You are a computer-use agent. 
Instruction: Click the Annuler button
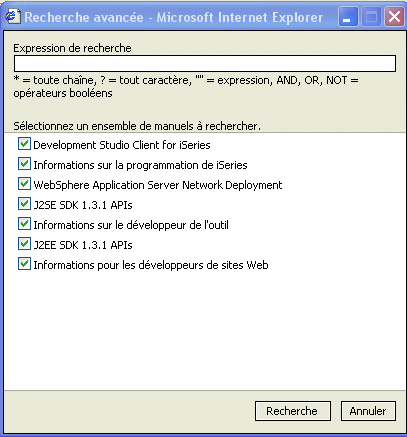tap(368, 411)
